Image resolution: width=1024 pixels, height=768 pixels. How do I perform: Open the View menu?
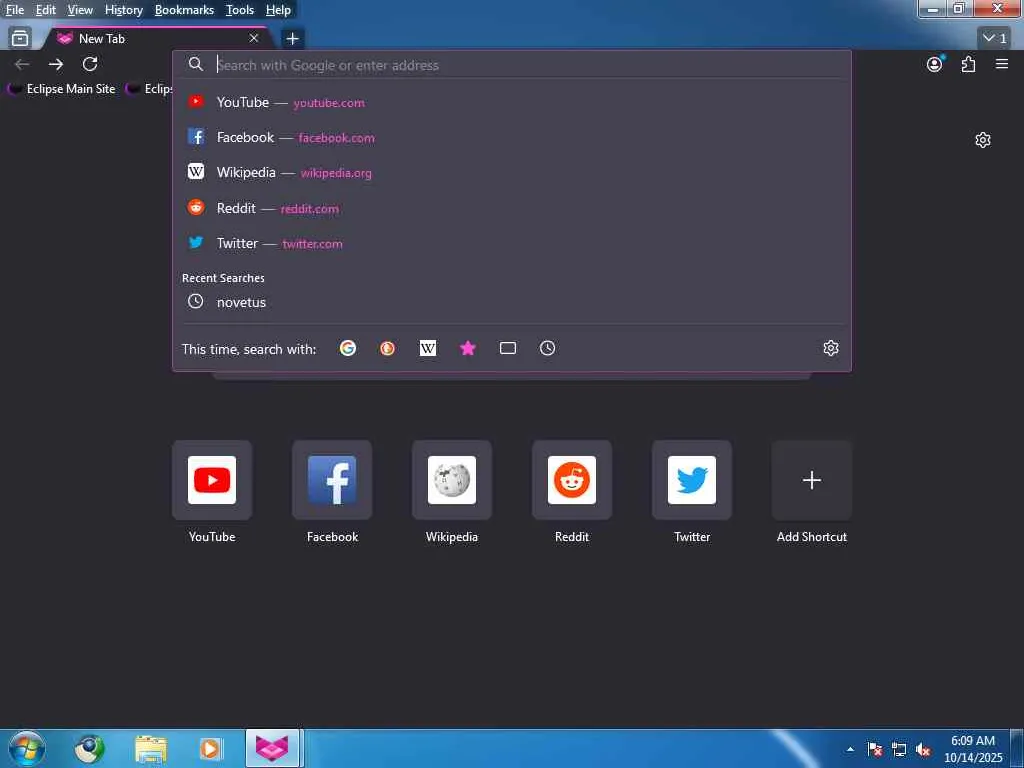click(80, 10)
